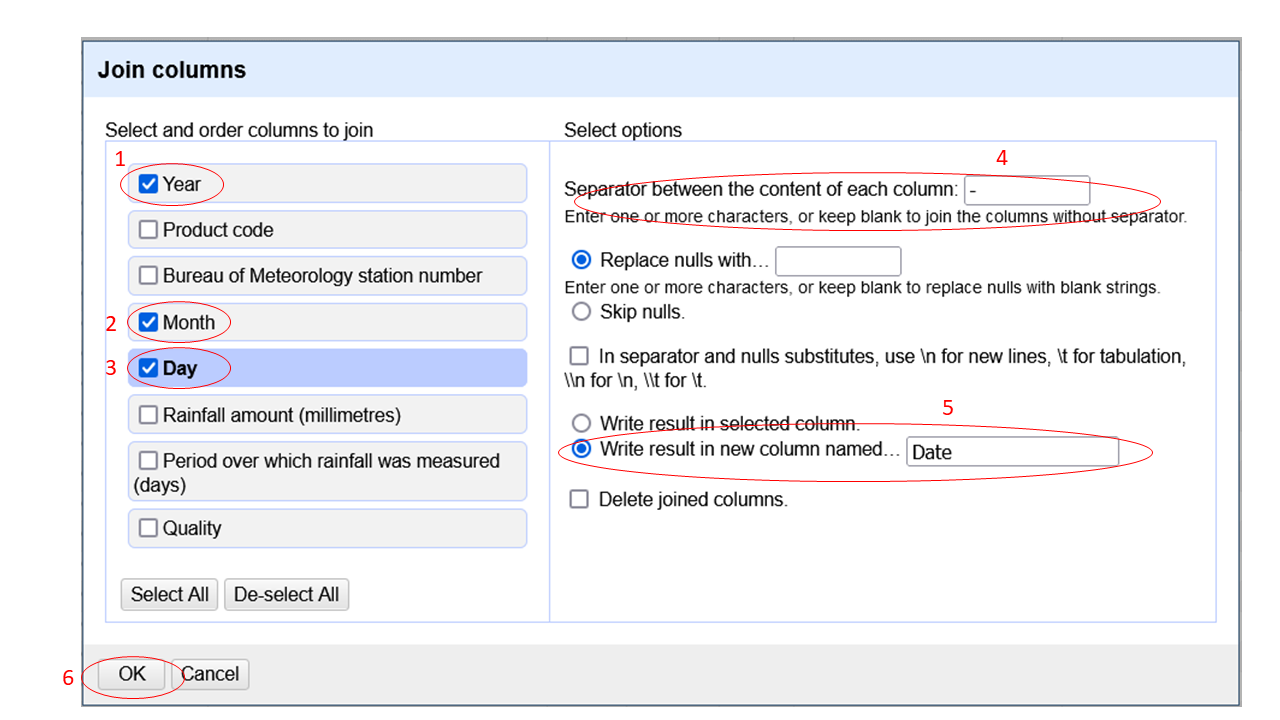Check Rainfall amount (millimetres) checkbox

pos(149,414)
